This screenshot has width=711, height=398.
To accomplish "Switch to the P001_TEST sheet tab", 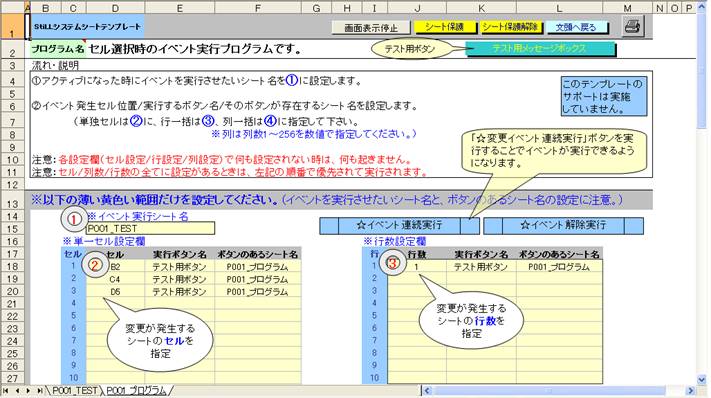I will point(74,390).
